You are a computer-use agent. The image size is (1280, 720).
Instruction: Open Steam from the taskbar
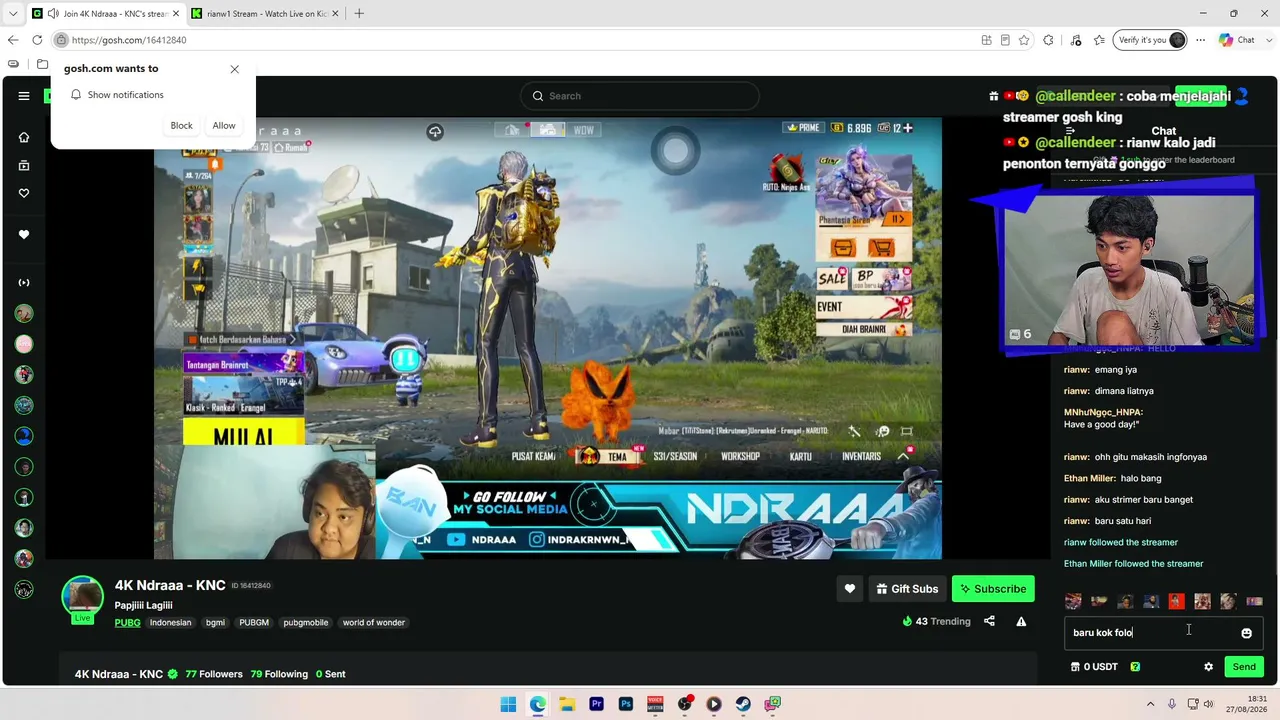(x=743, y=704)
